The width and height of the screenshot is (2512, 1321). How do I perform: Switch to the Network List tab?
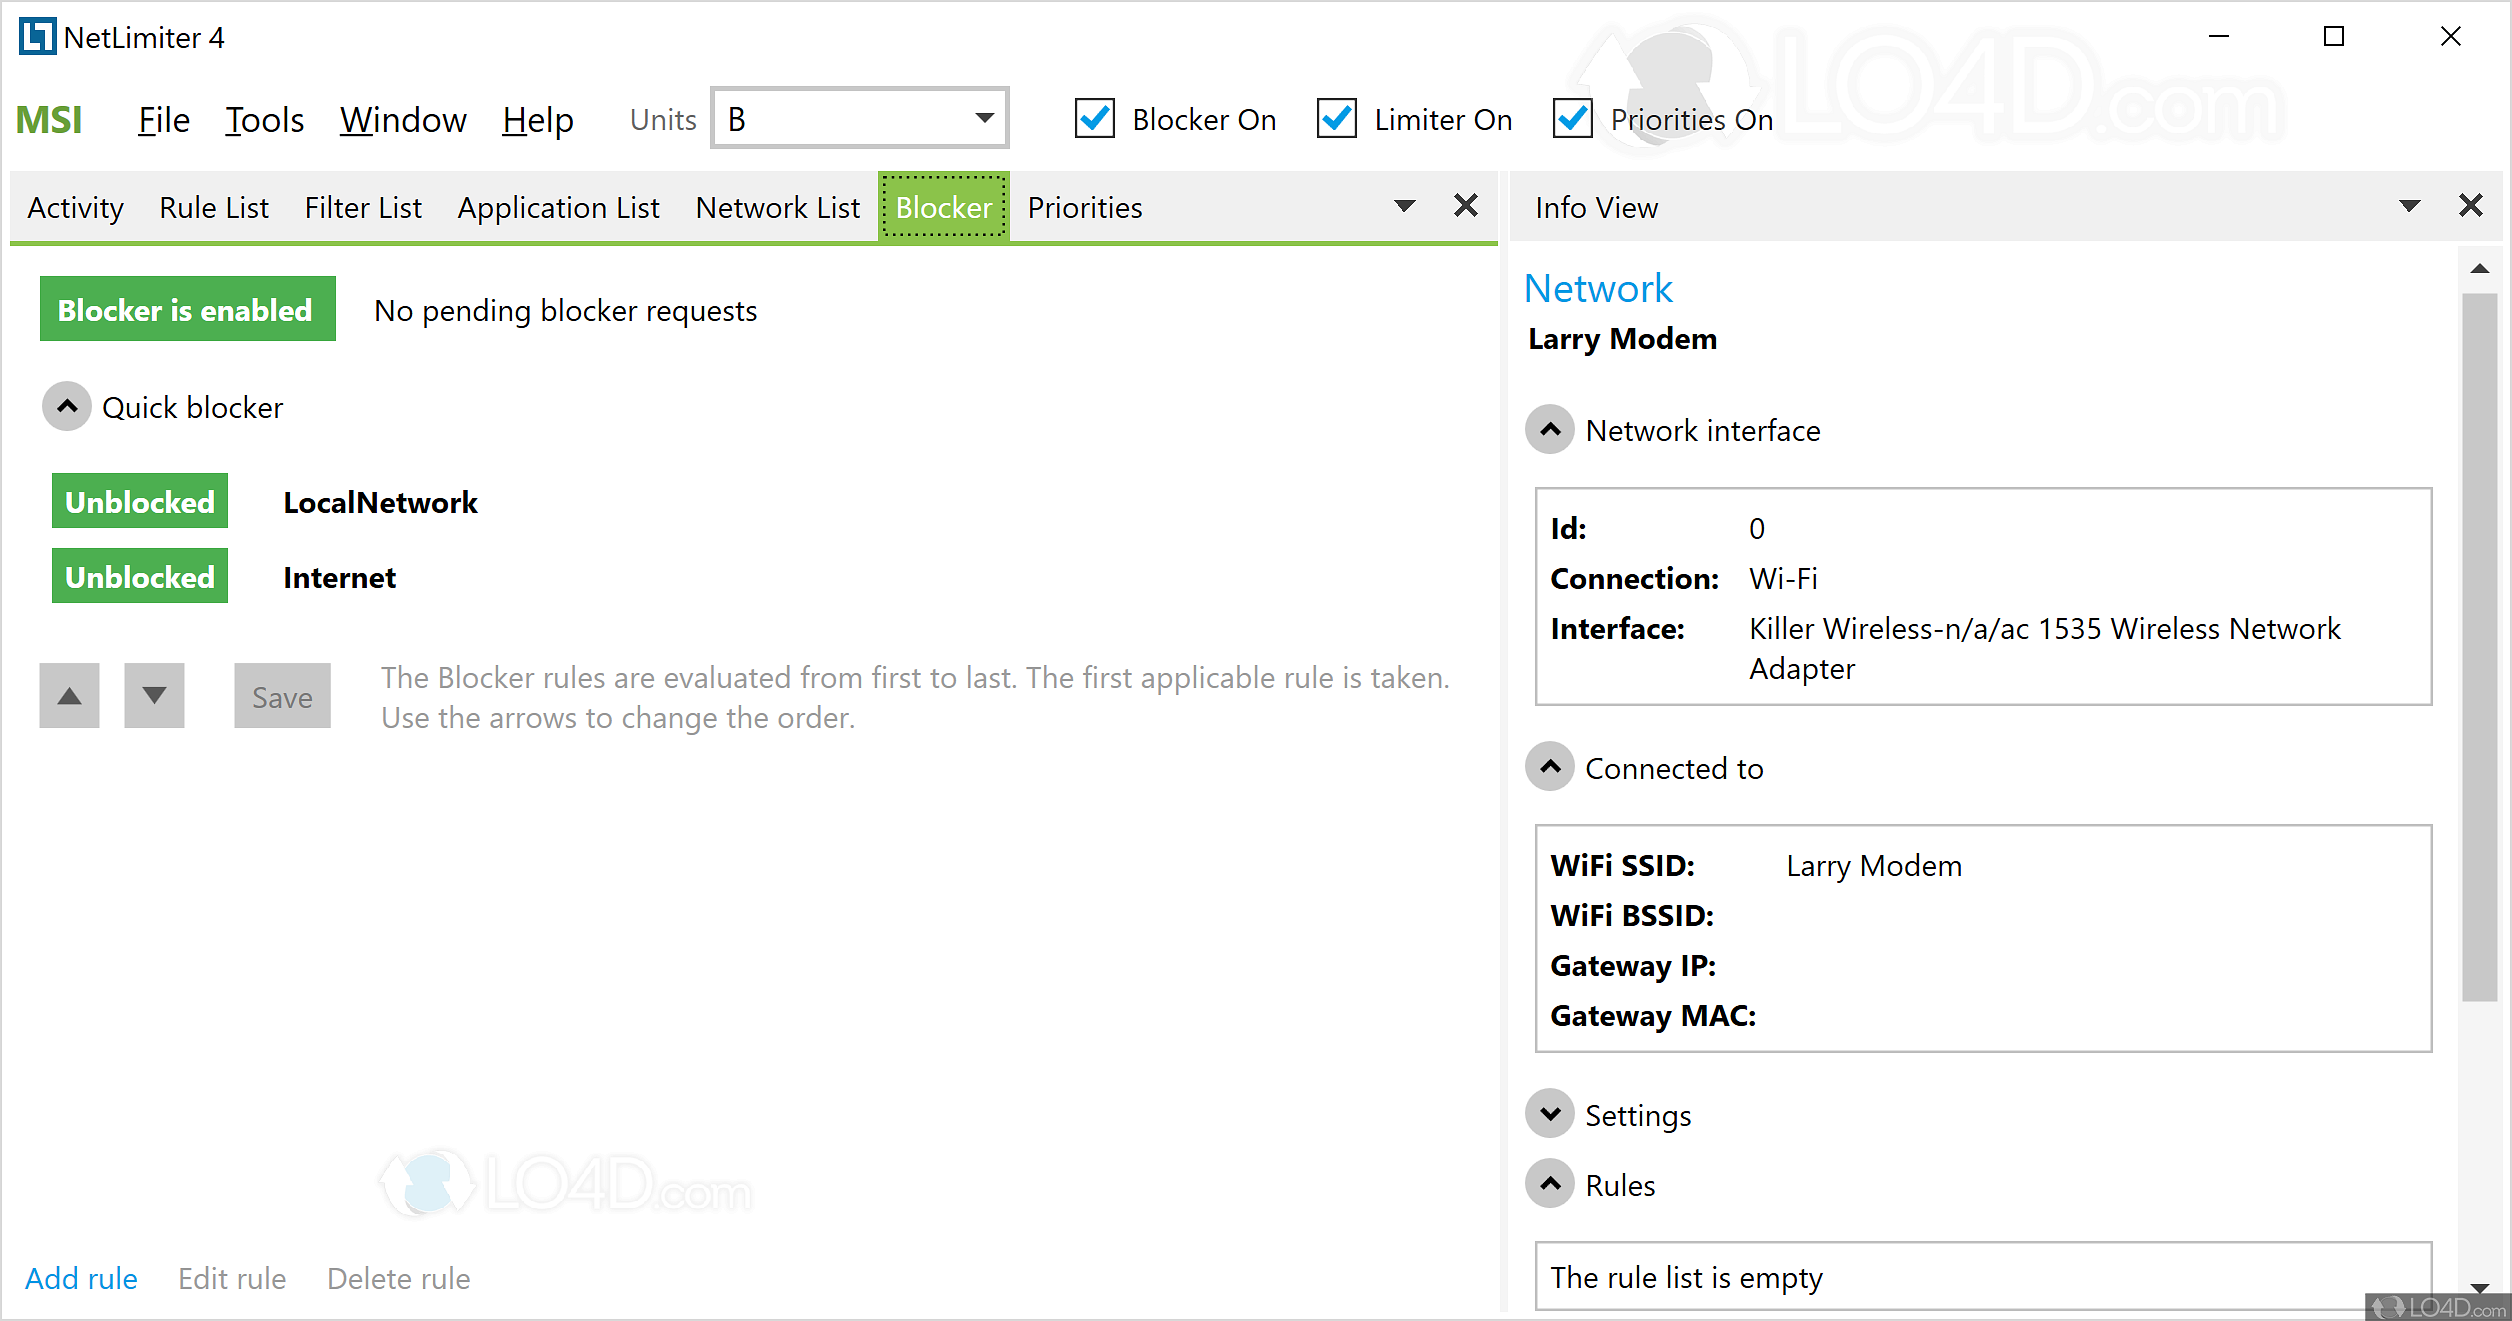778,208
